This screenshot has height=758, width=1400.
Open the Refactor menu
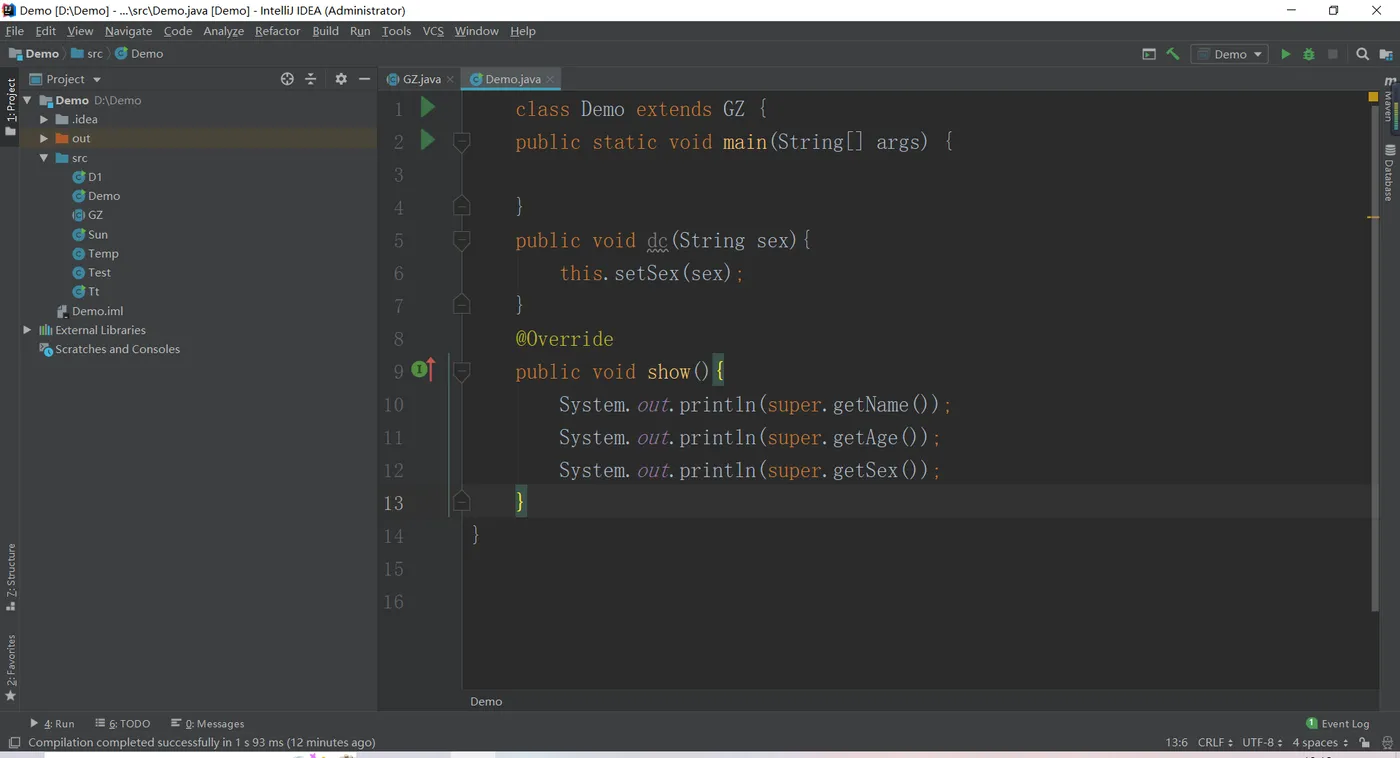(277, 31)
